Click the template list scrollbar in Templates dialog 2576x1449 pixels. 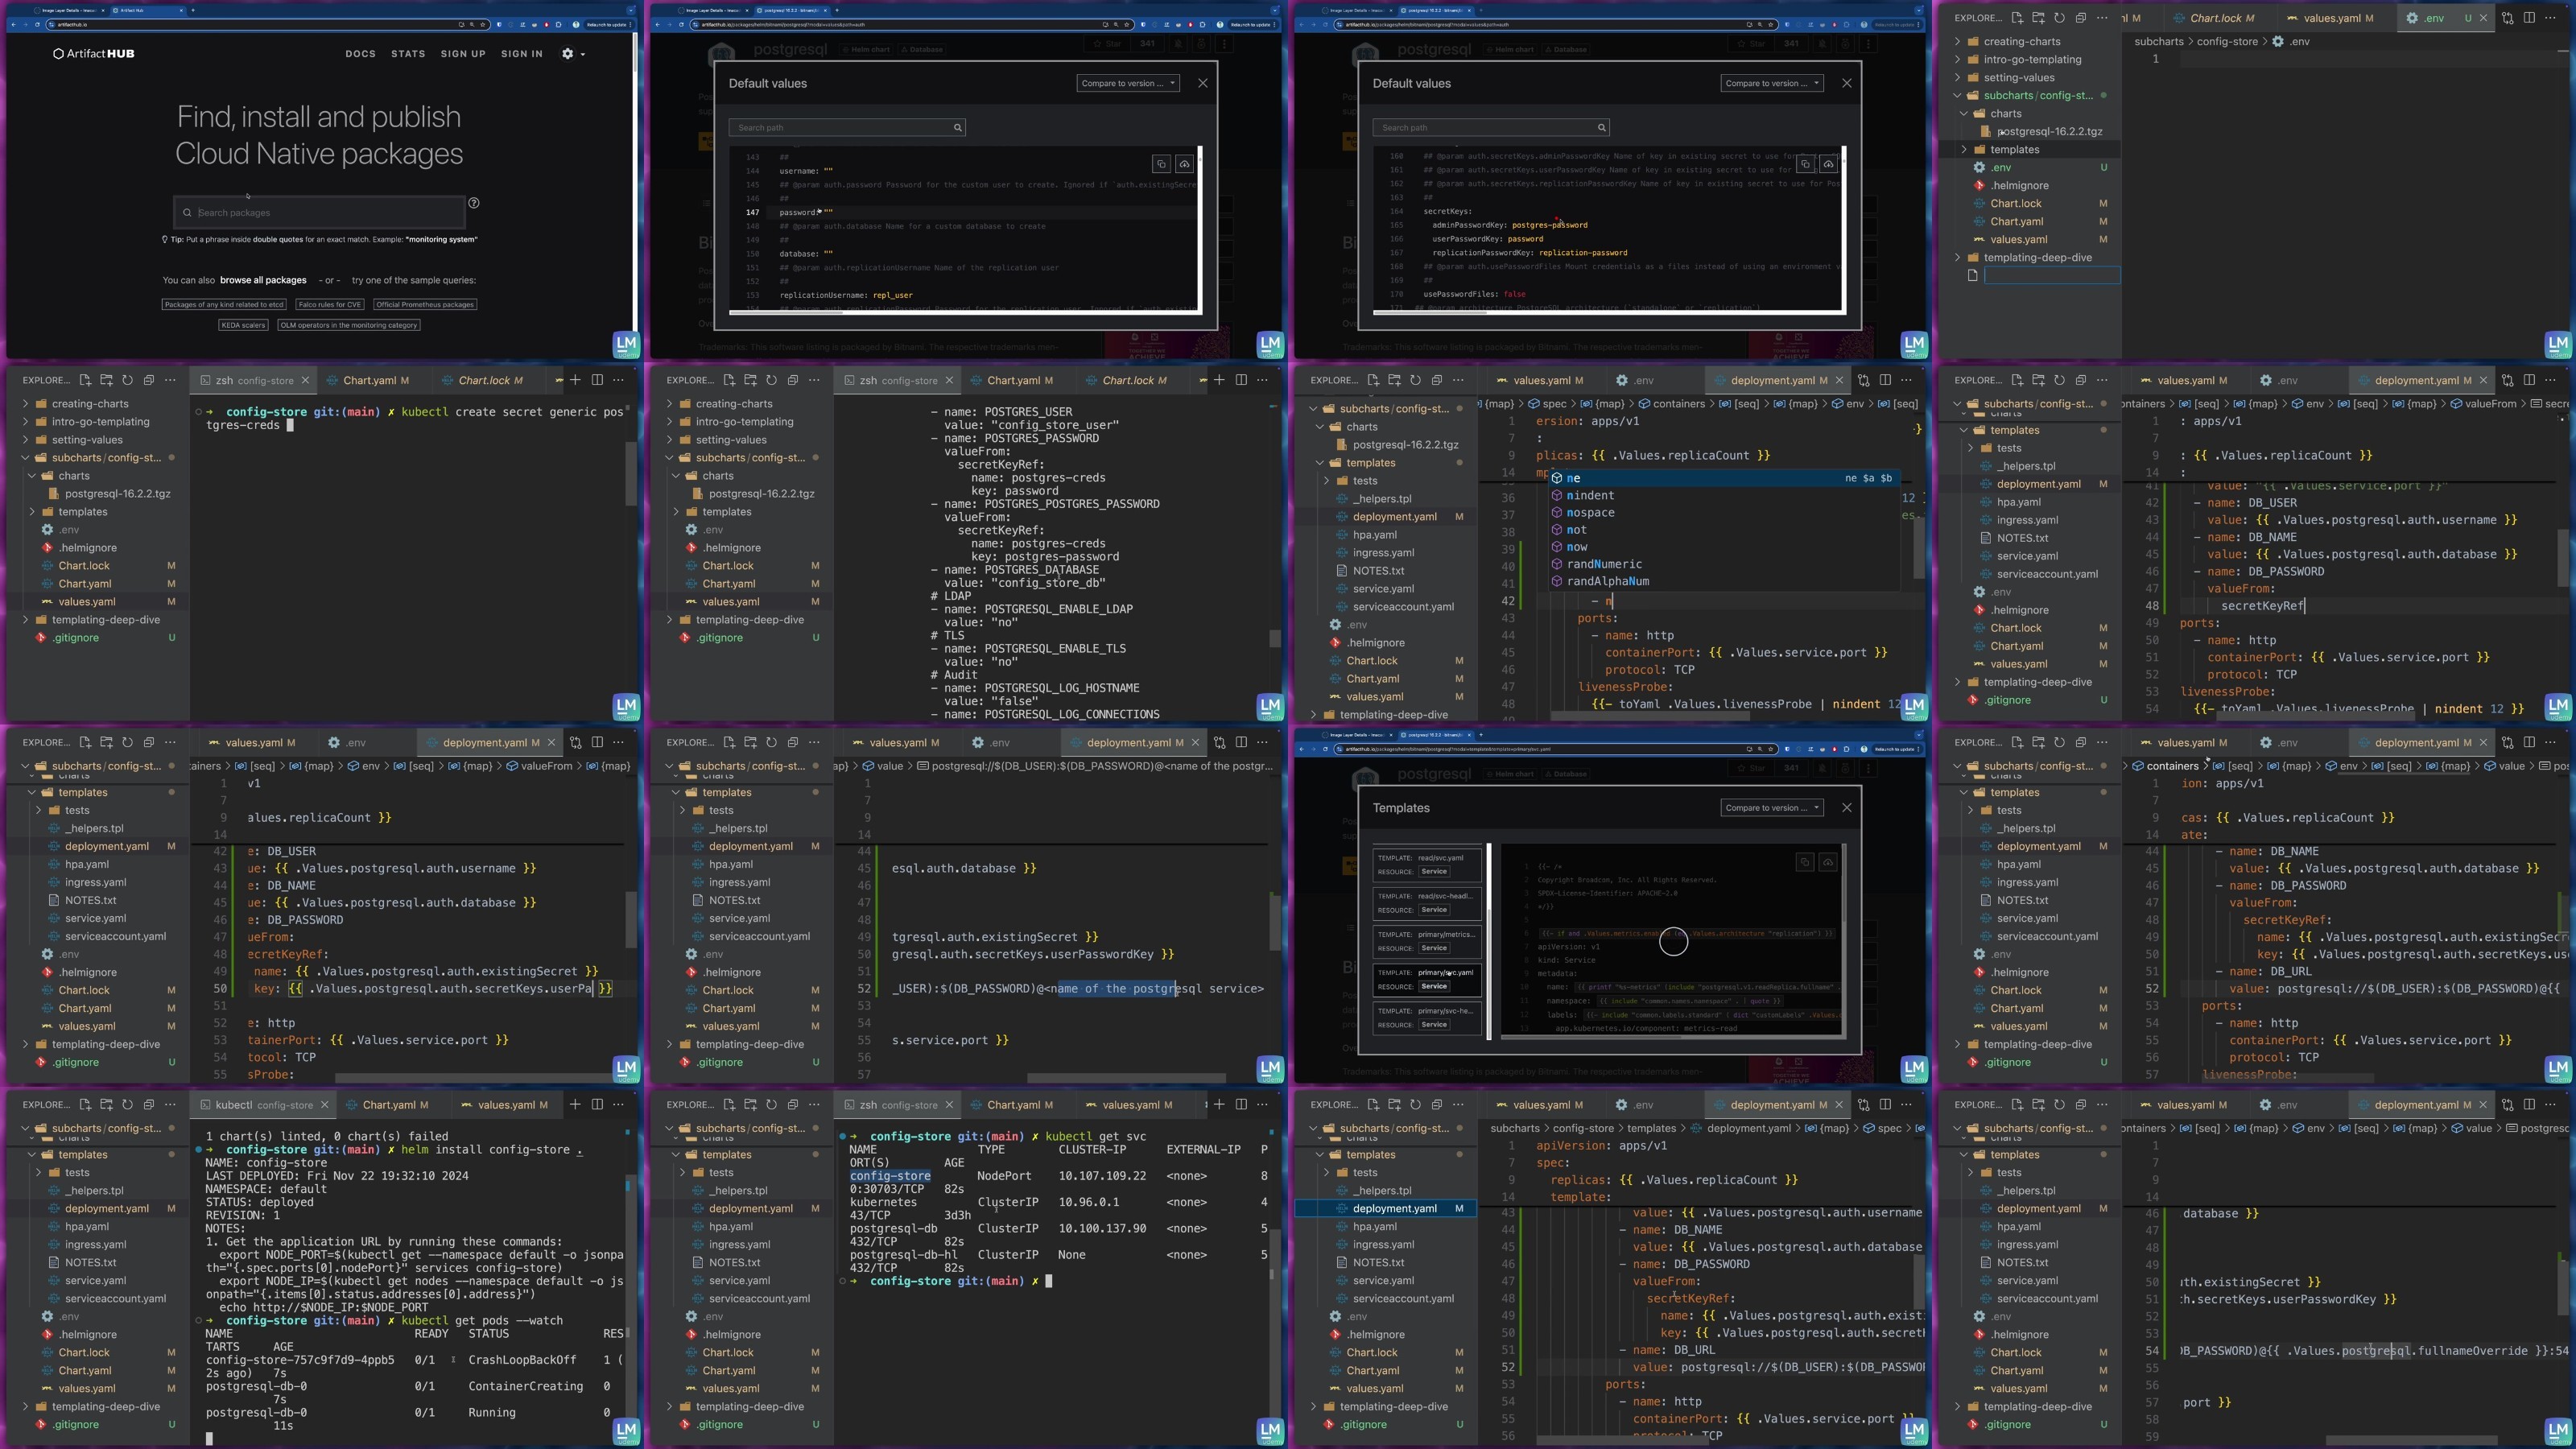coord(1489,941)
